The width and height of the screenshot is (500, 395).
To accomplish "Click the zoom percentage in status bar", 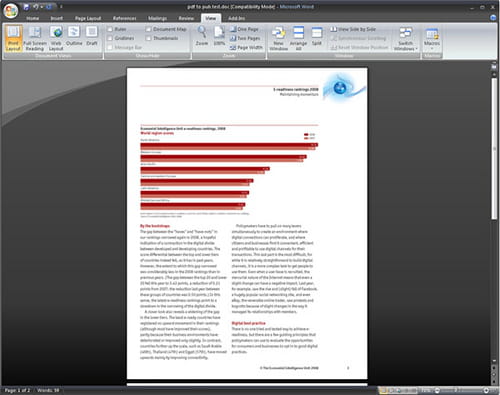I will pyautogui.click(x=426, y=390).
